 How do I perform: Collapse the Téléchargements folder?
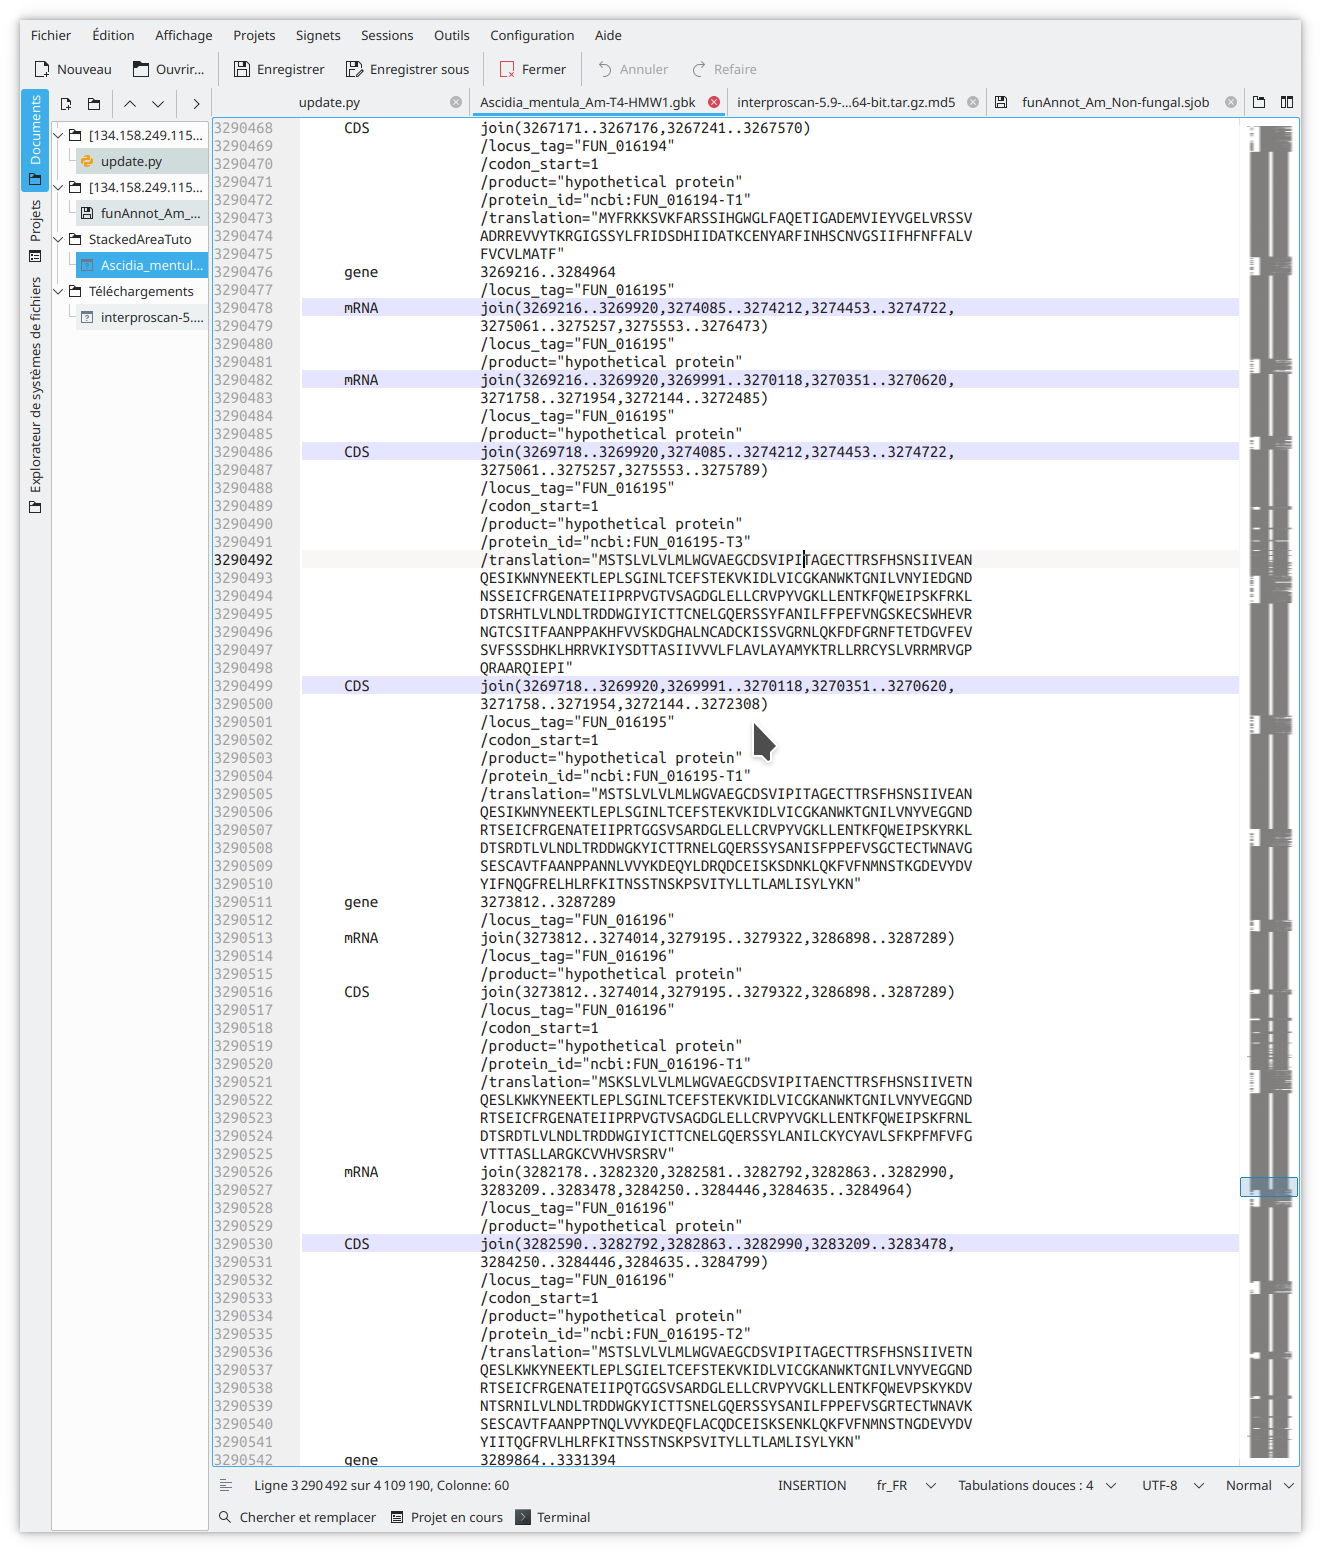pyautogui.click(x=59, y=291)
